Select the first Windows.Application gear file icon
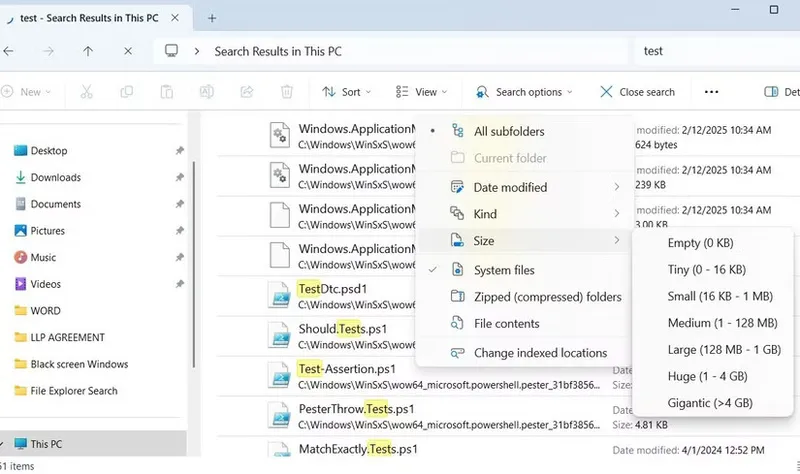800x474 pixels. click(280, 135)
